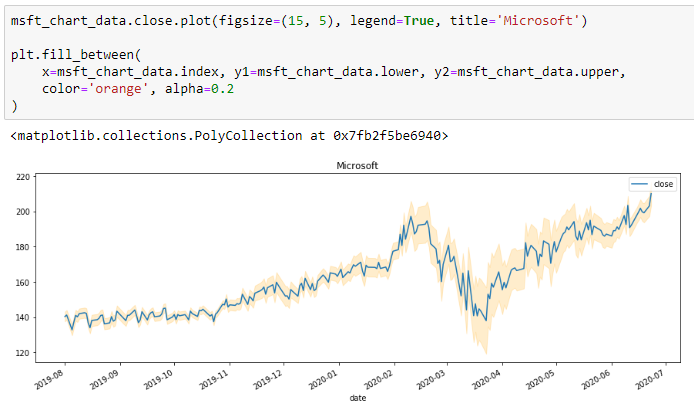This screenshot has width=694, height=409.
Task: Click the y-axis label 180
Action: [23, 247]
